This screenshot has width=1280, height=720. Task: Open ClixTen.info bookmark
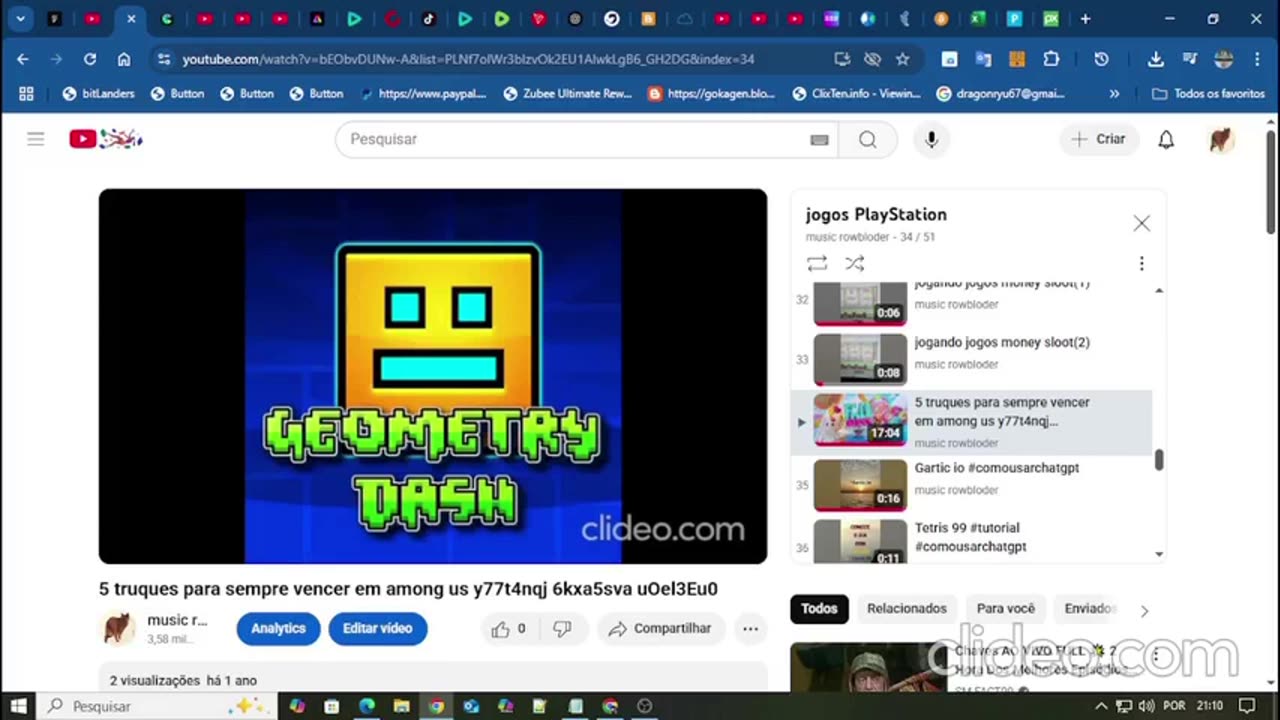pos(858,94)
